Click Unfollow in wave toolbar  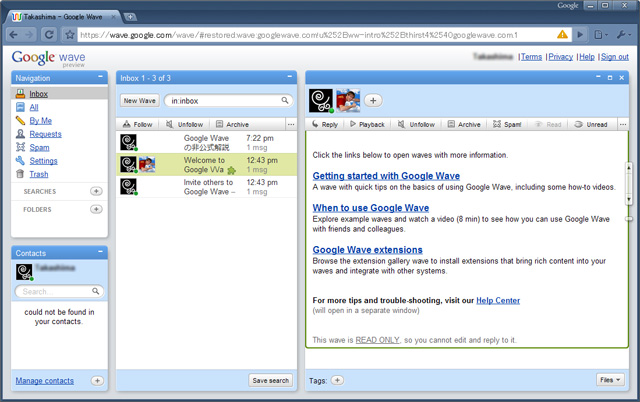(x=416, y=124)
